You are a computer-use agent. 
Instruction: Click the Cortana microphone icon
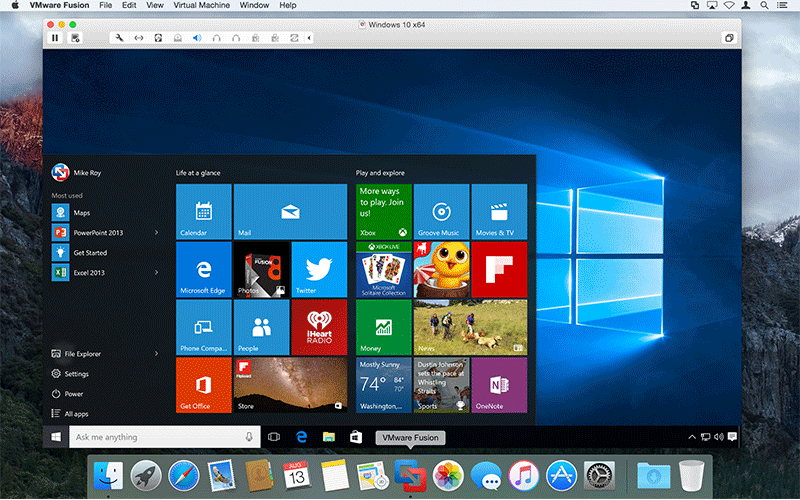click(249, 437)
